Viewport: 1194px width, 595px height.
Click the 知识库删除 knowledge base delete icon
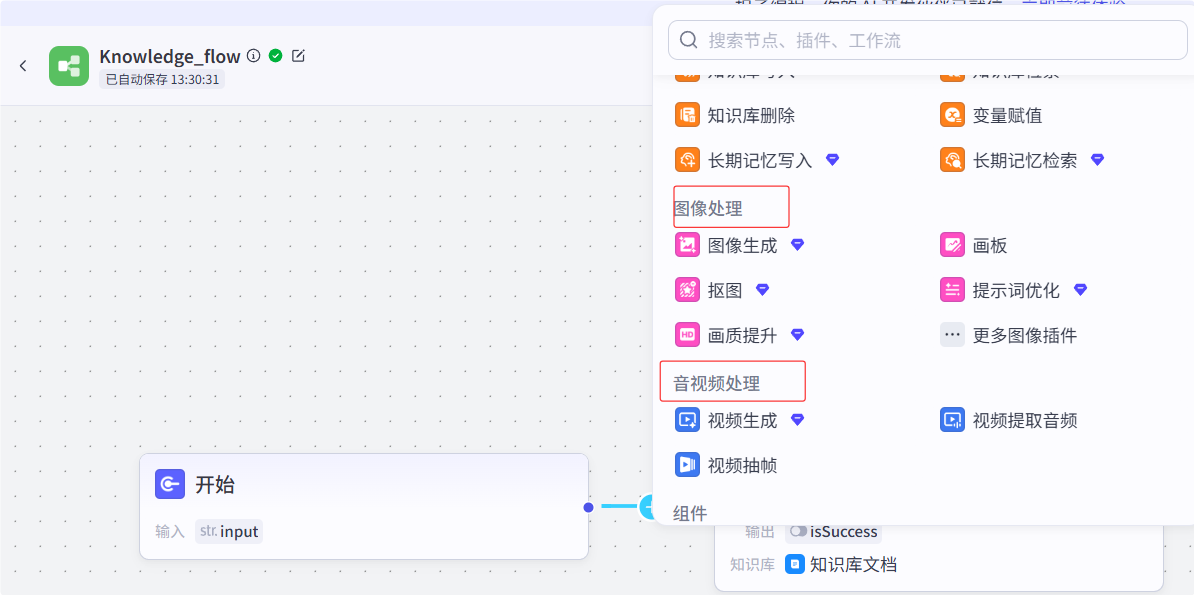click(x=687, y=114)
